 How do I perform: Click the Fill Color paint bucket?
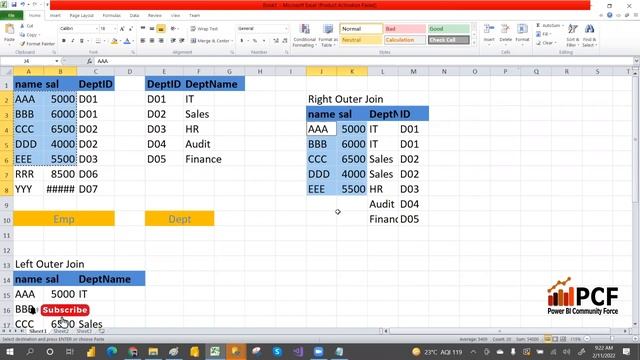coord(114,41)
